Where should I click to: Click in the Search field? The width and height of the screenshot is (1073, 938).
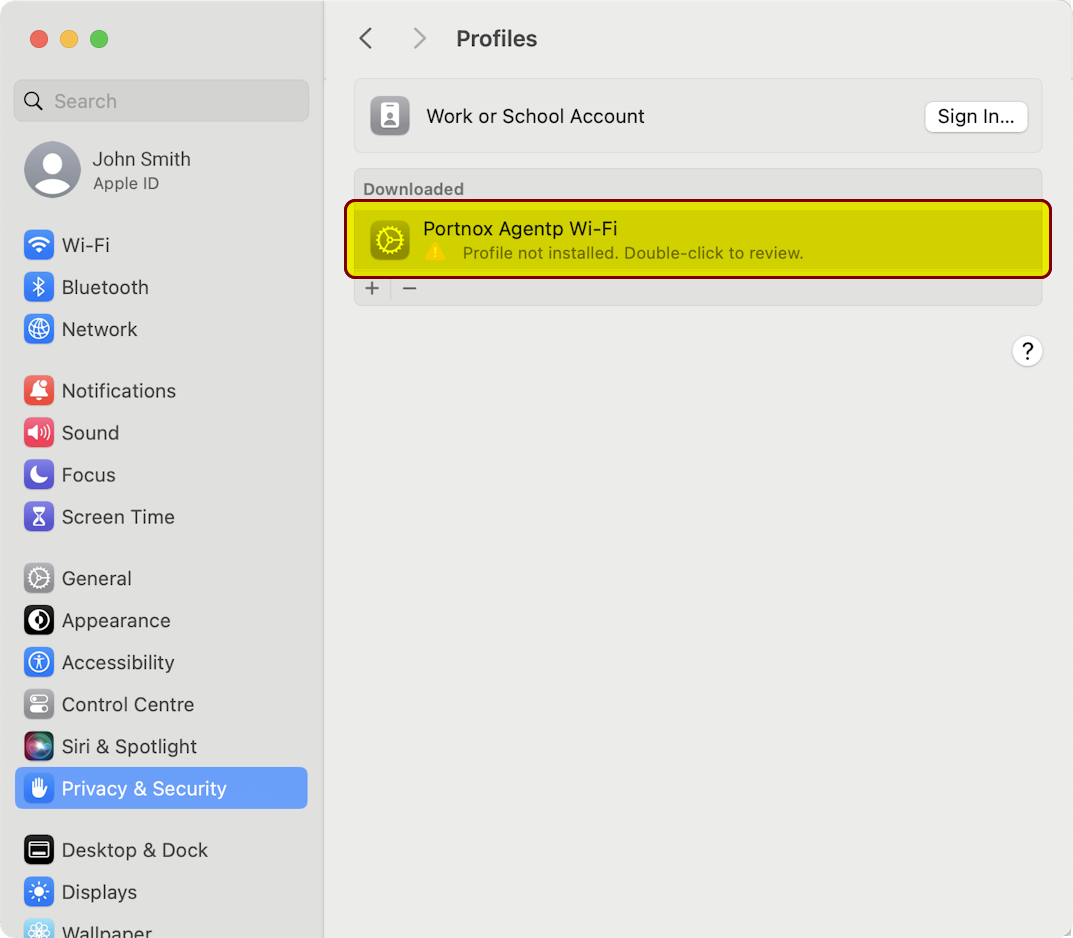tap(161, 101)
